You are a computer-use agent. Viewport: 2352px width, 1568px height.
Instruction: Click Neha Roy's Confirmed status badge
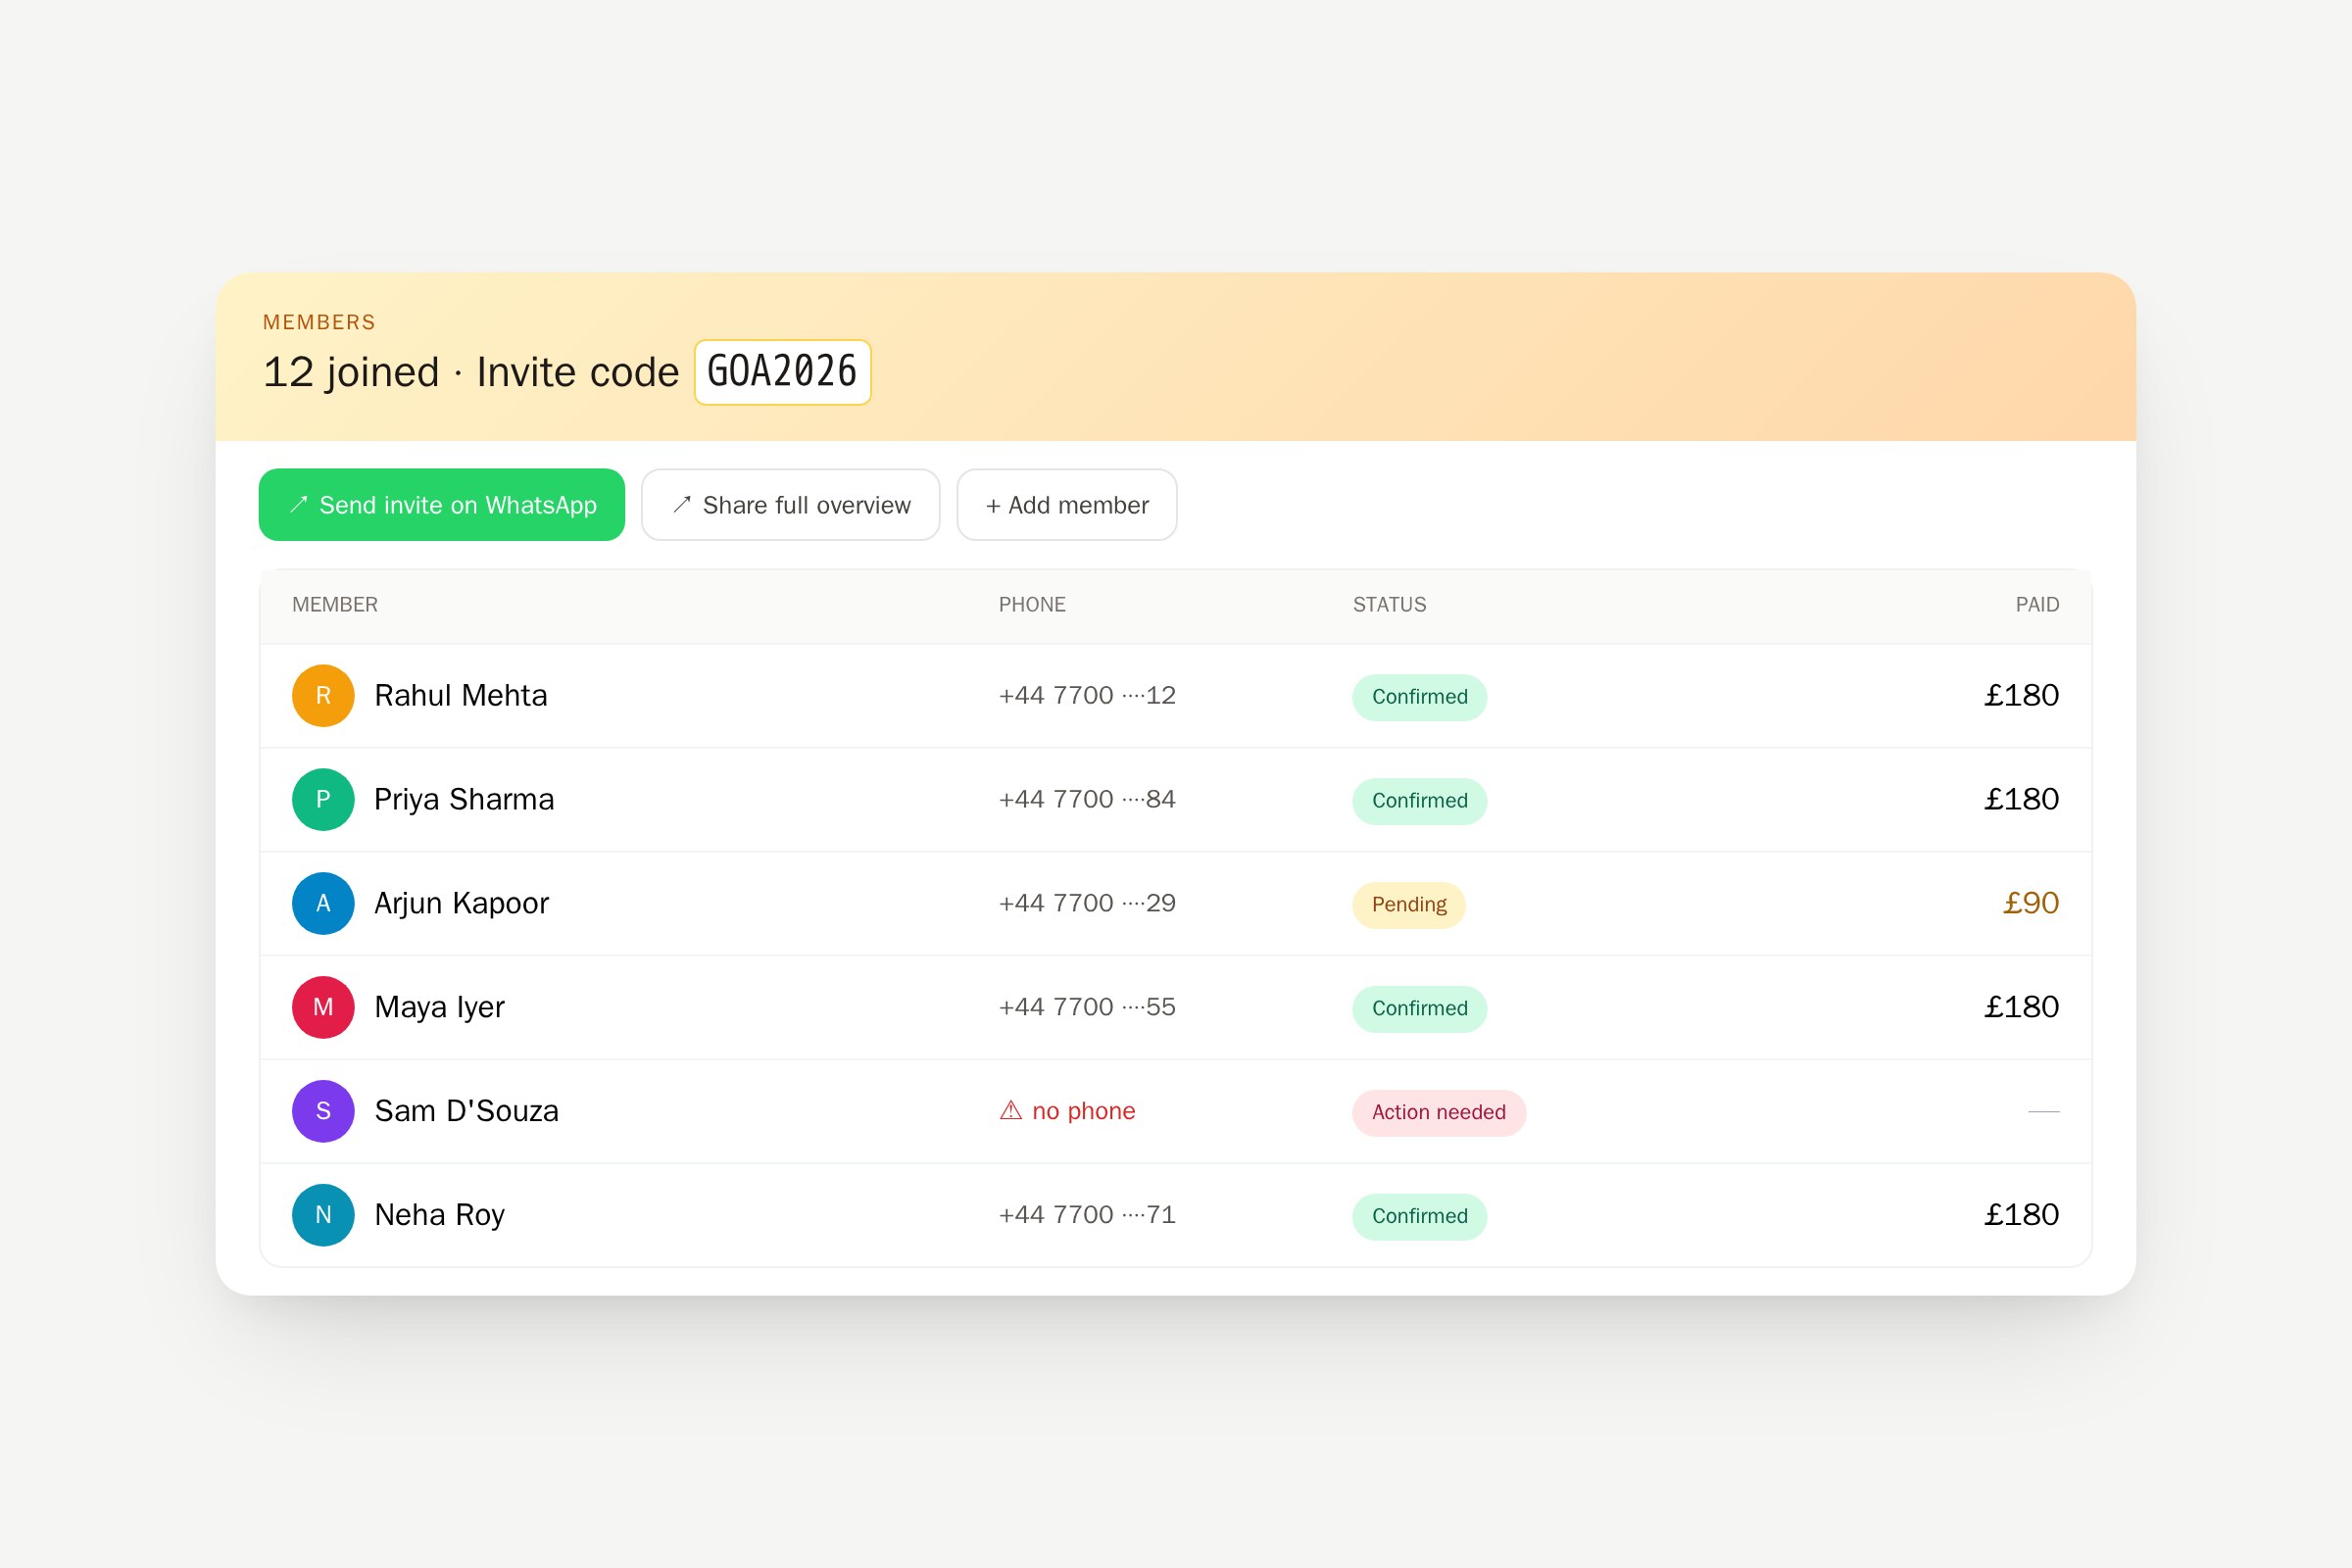point(1420,1217)
